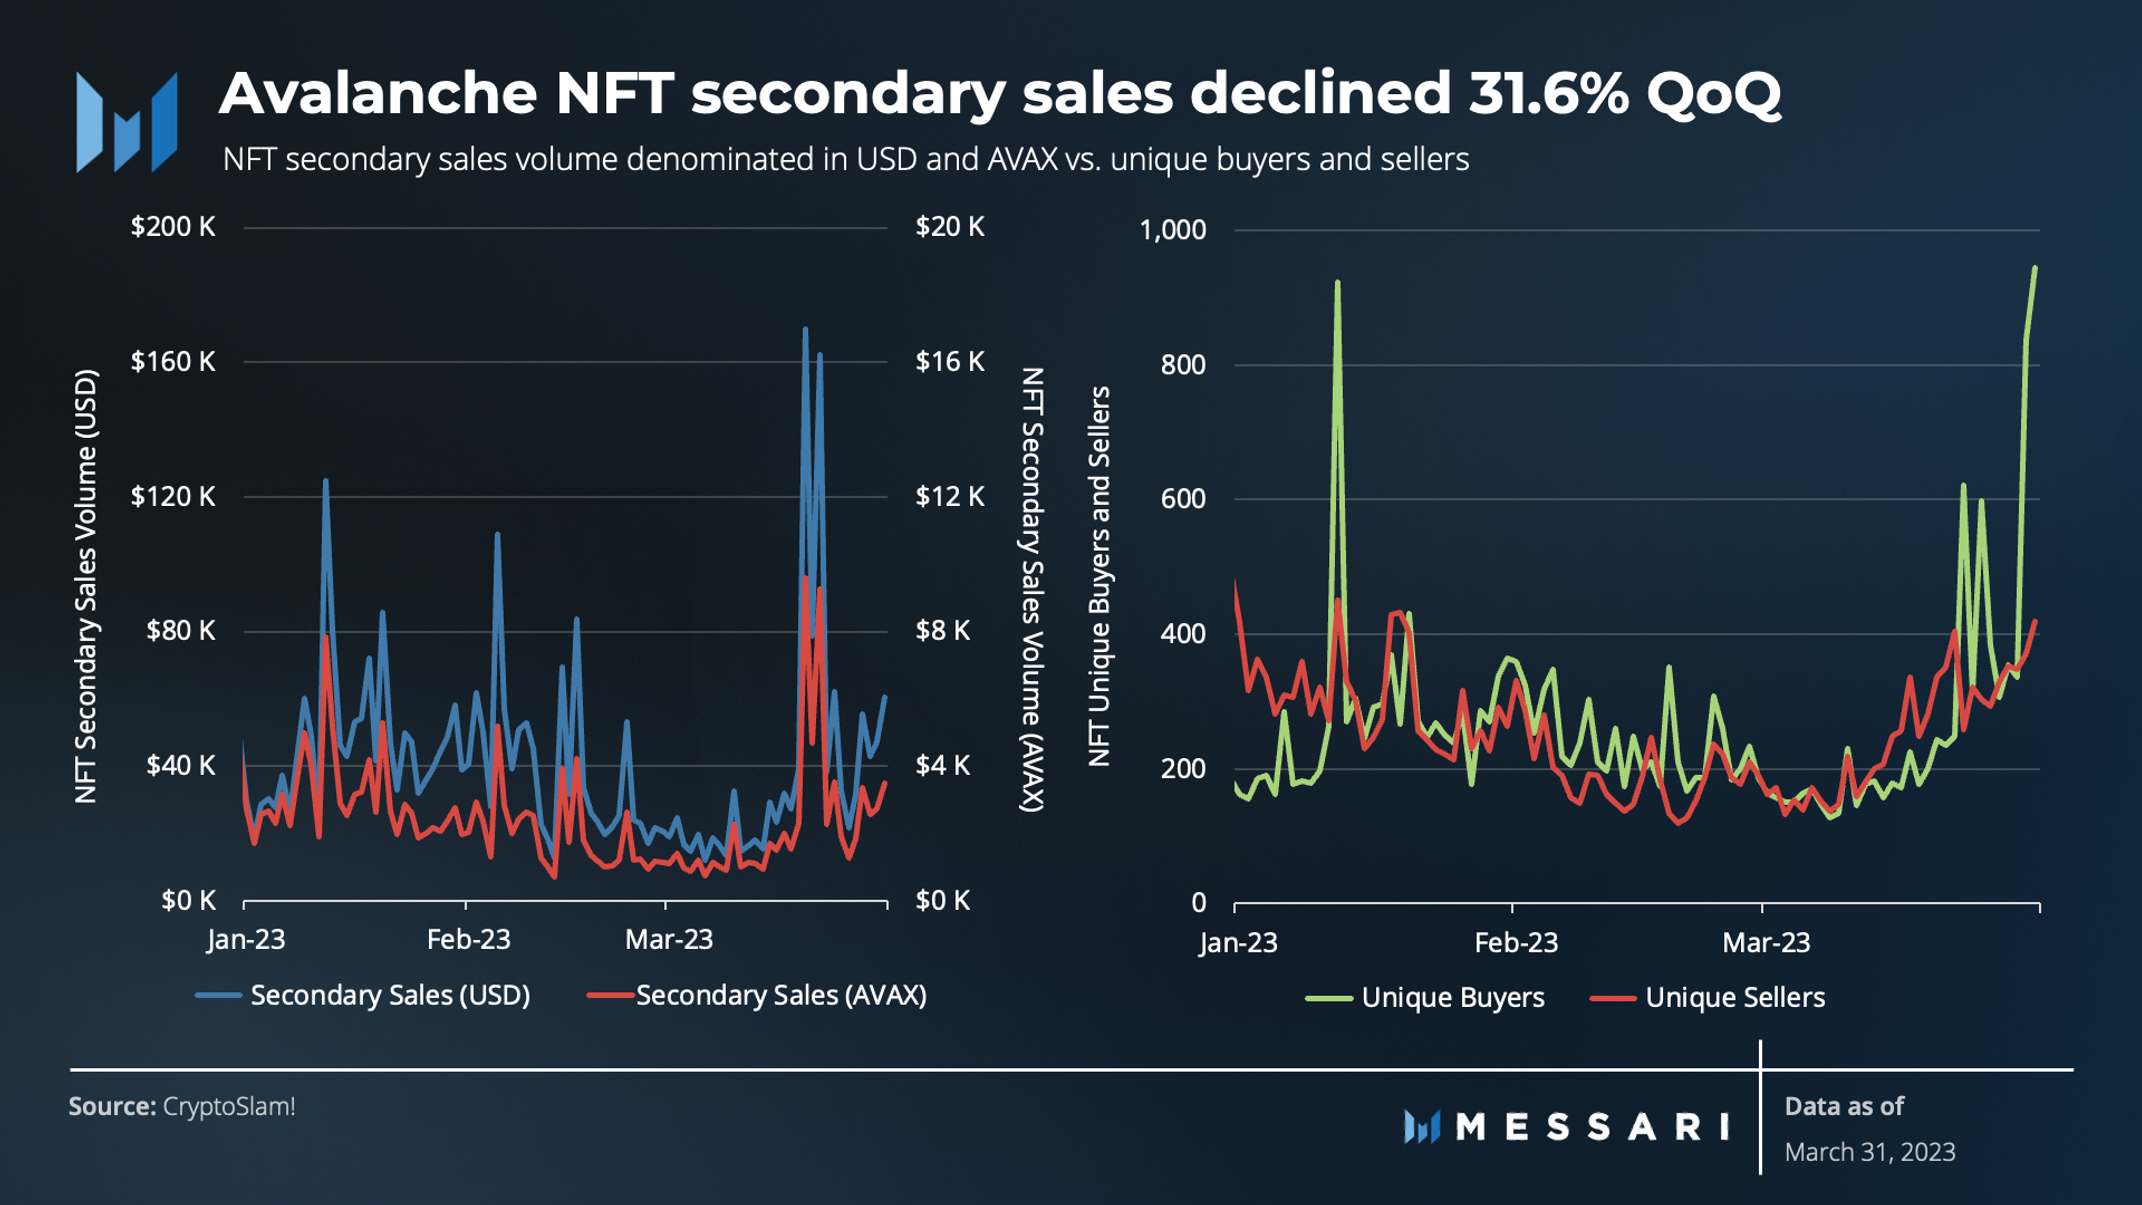Click the $200 K axis label on the left
The width and height of the screenshot is (2142, 1205).
173,227
